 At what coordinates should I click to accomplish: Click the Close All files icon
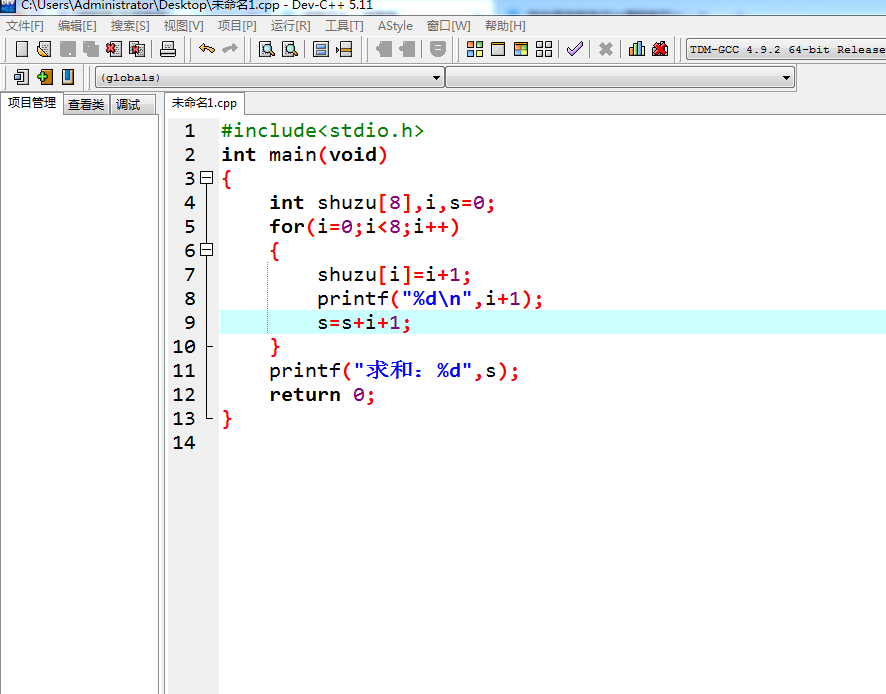(137, 49)
